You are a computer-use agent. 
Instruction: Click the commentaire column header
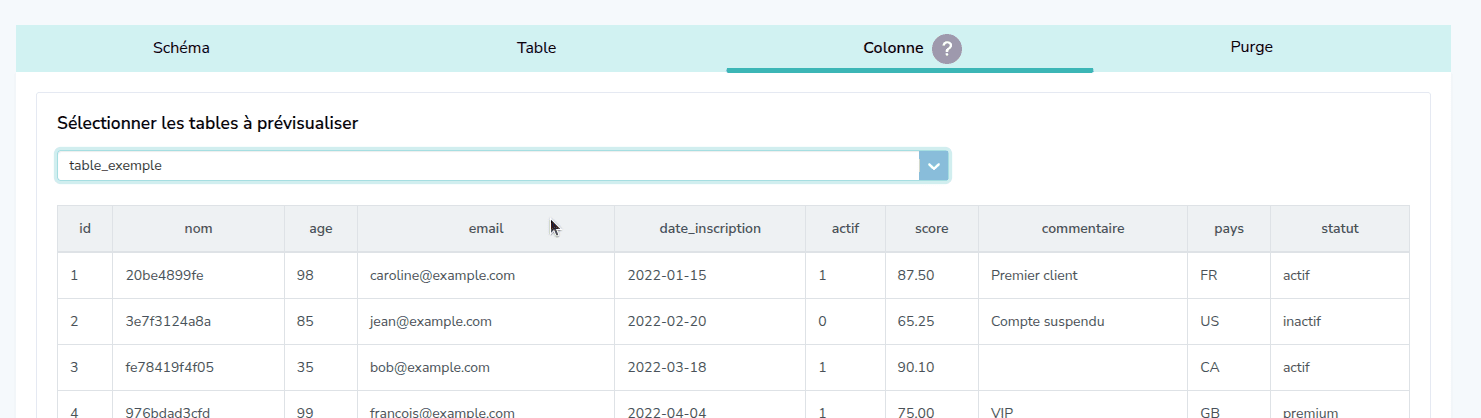pos(1082,229)
